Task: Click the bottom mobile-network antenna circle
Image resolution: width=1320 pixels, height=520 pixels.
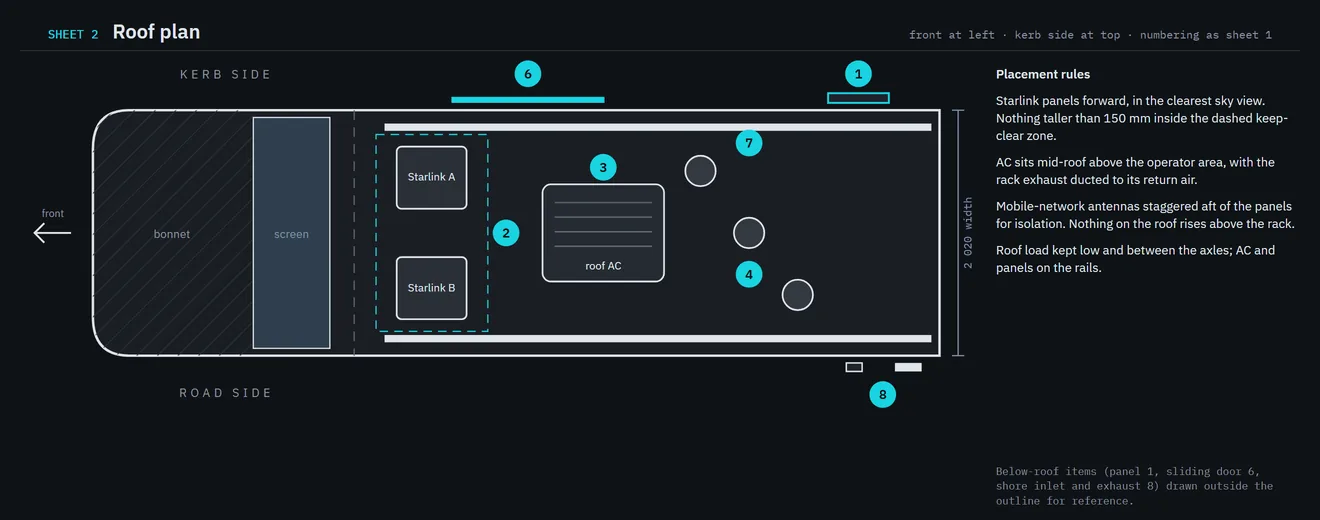Action: tap(797, 295)
